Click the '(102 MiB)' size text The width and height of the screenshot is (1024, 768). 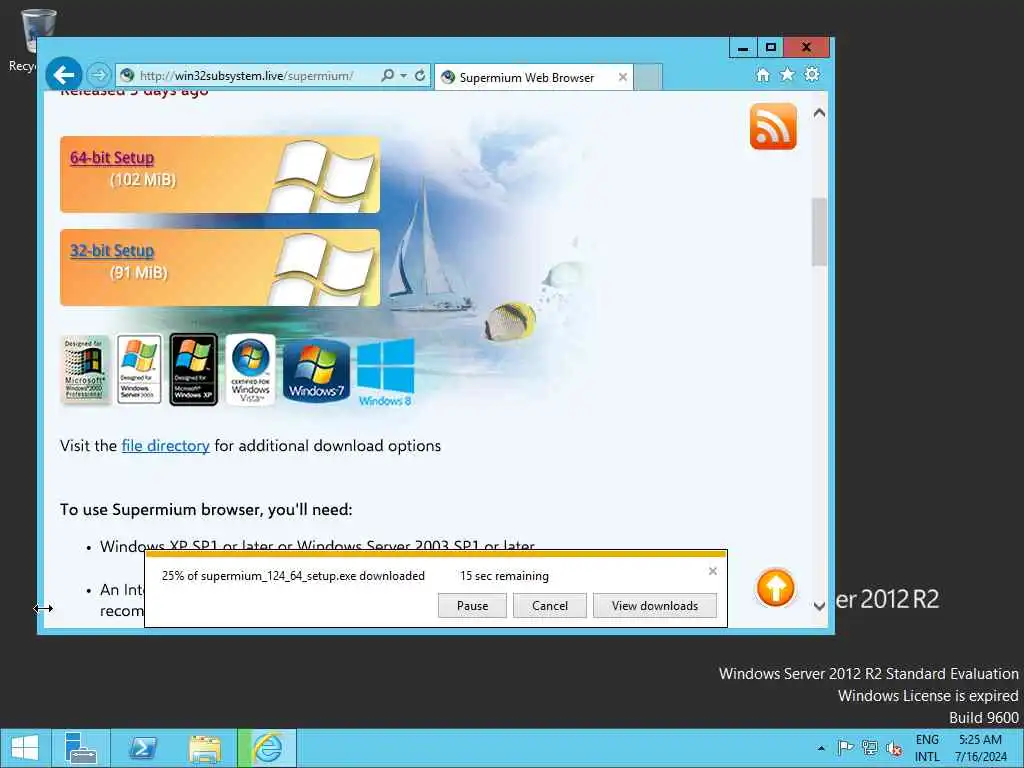click(143, 180)
